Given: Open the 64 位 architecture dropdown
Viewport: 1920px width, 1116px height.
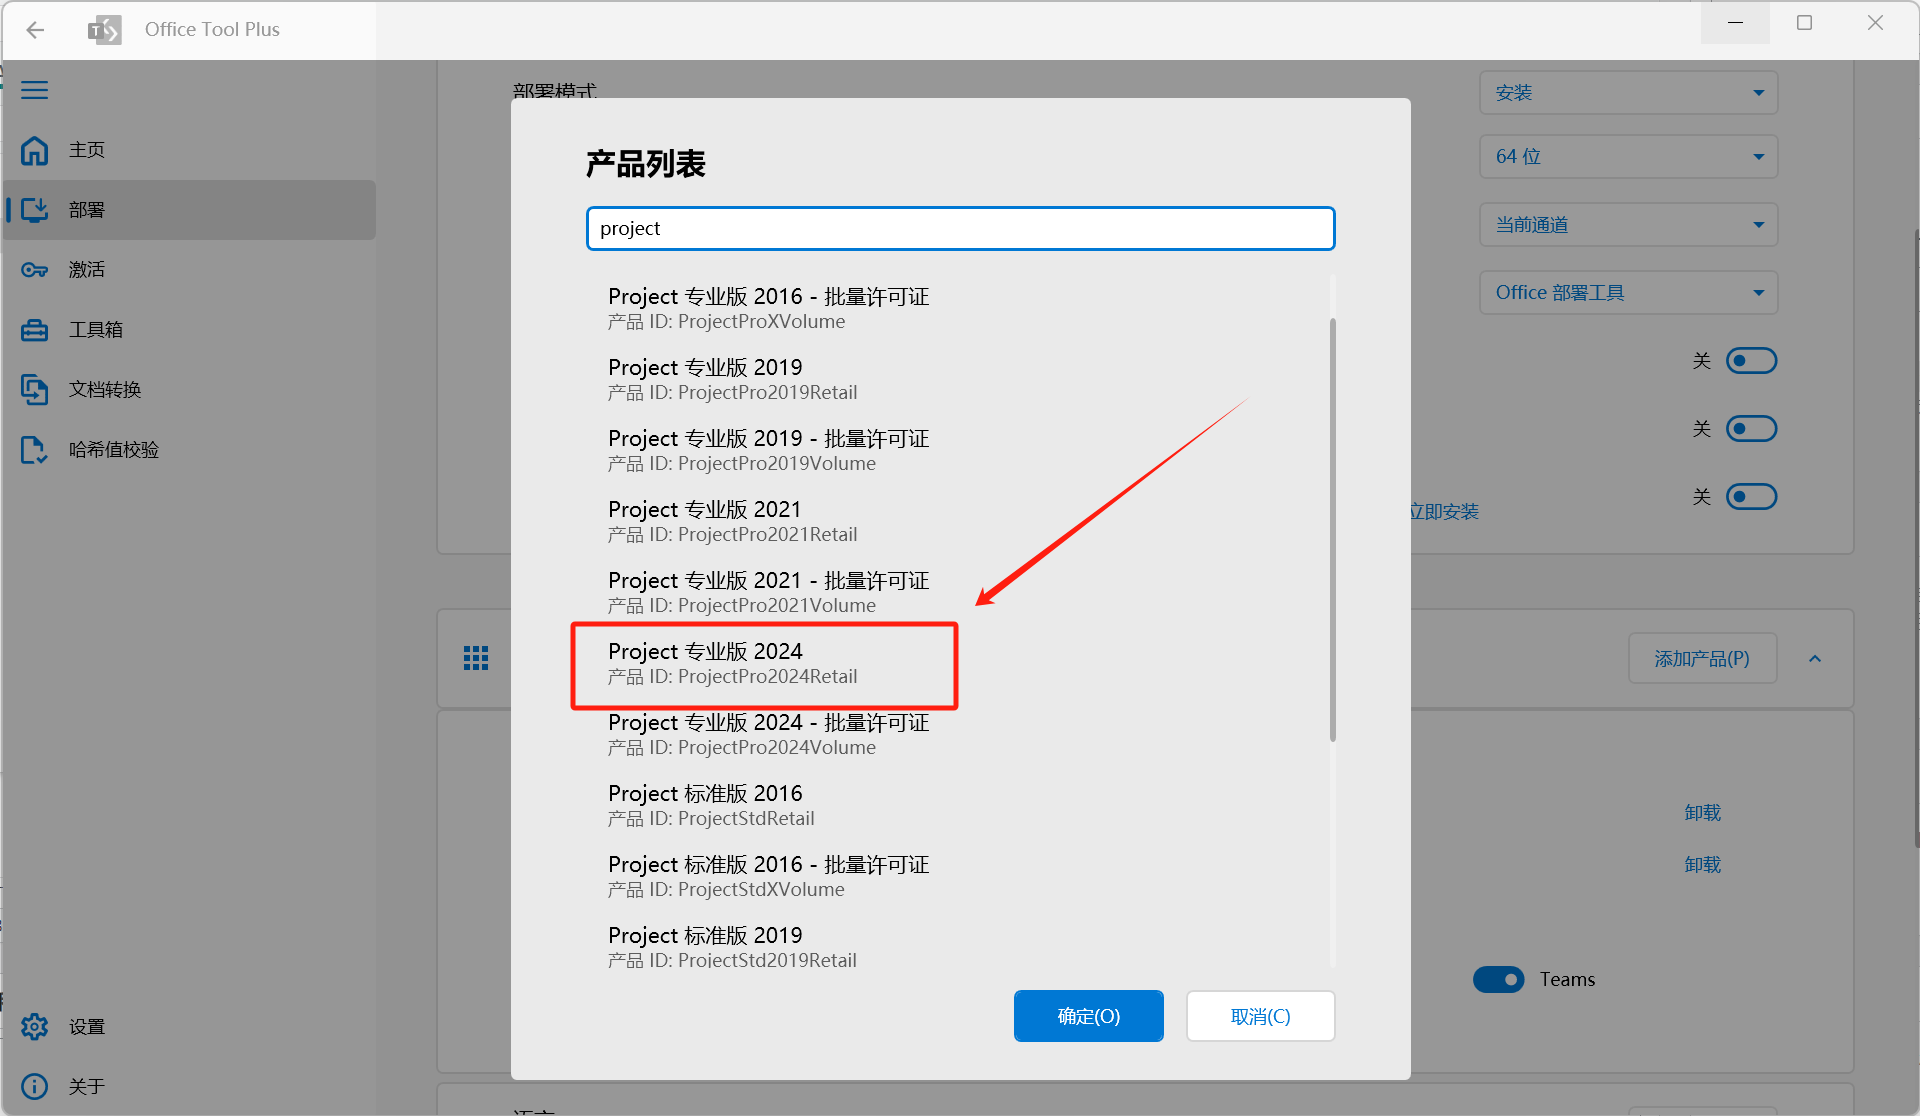Looking at the screenshot, I should 1629,157.
